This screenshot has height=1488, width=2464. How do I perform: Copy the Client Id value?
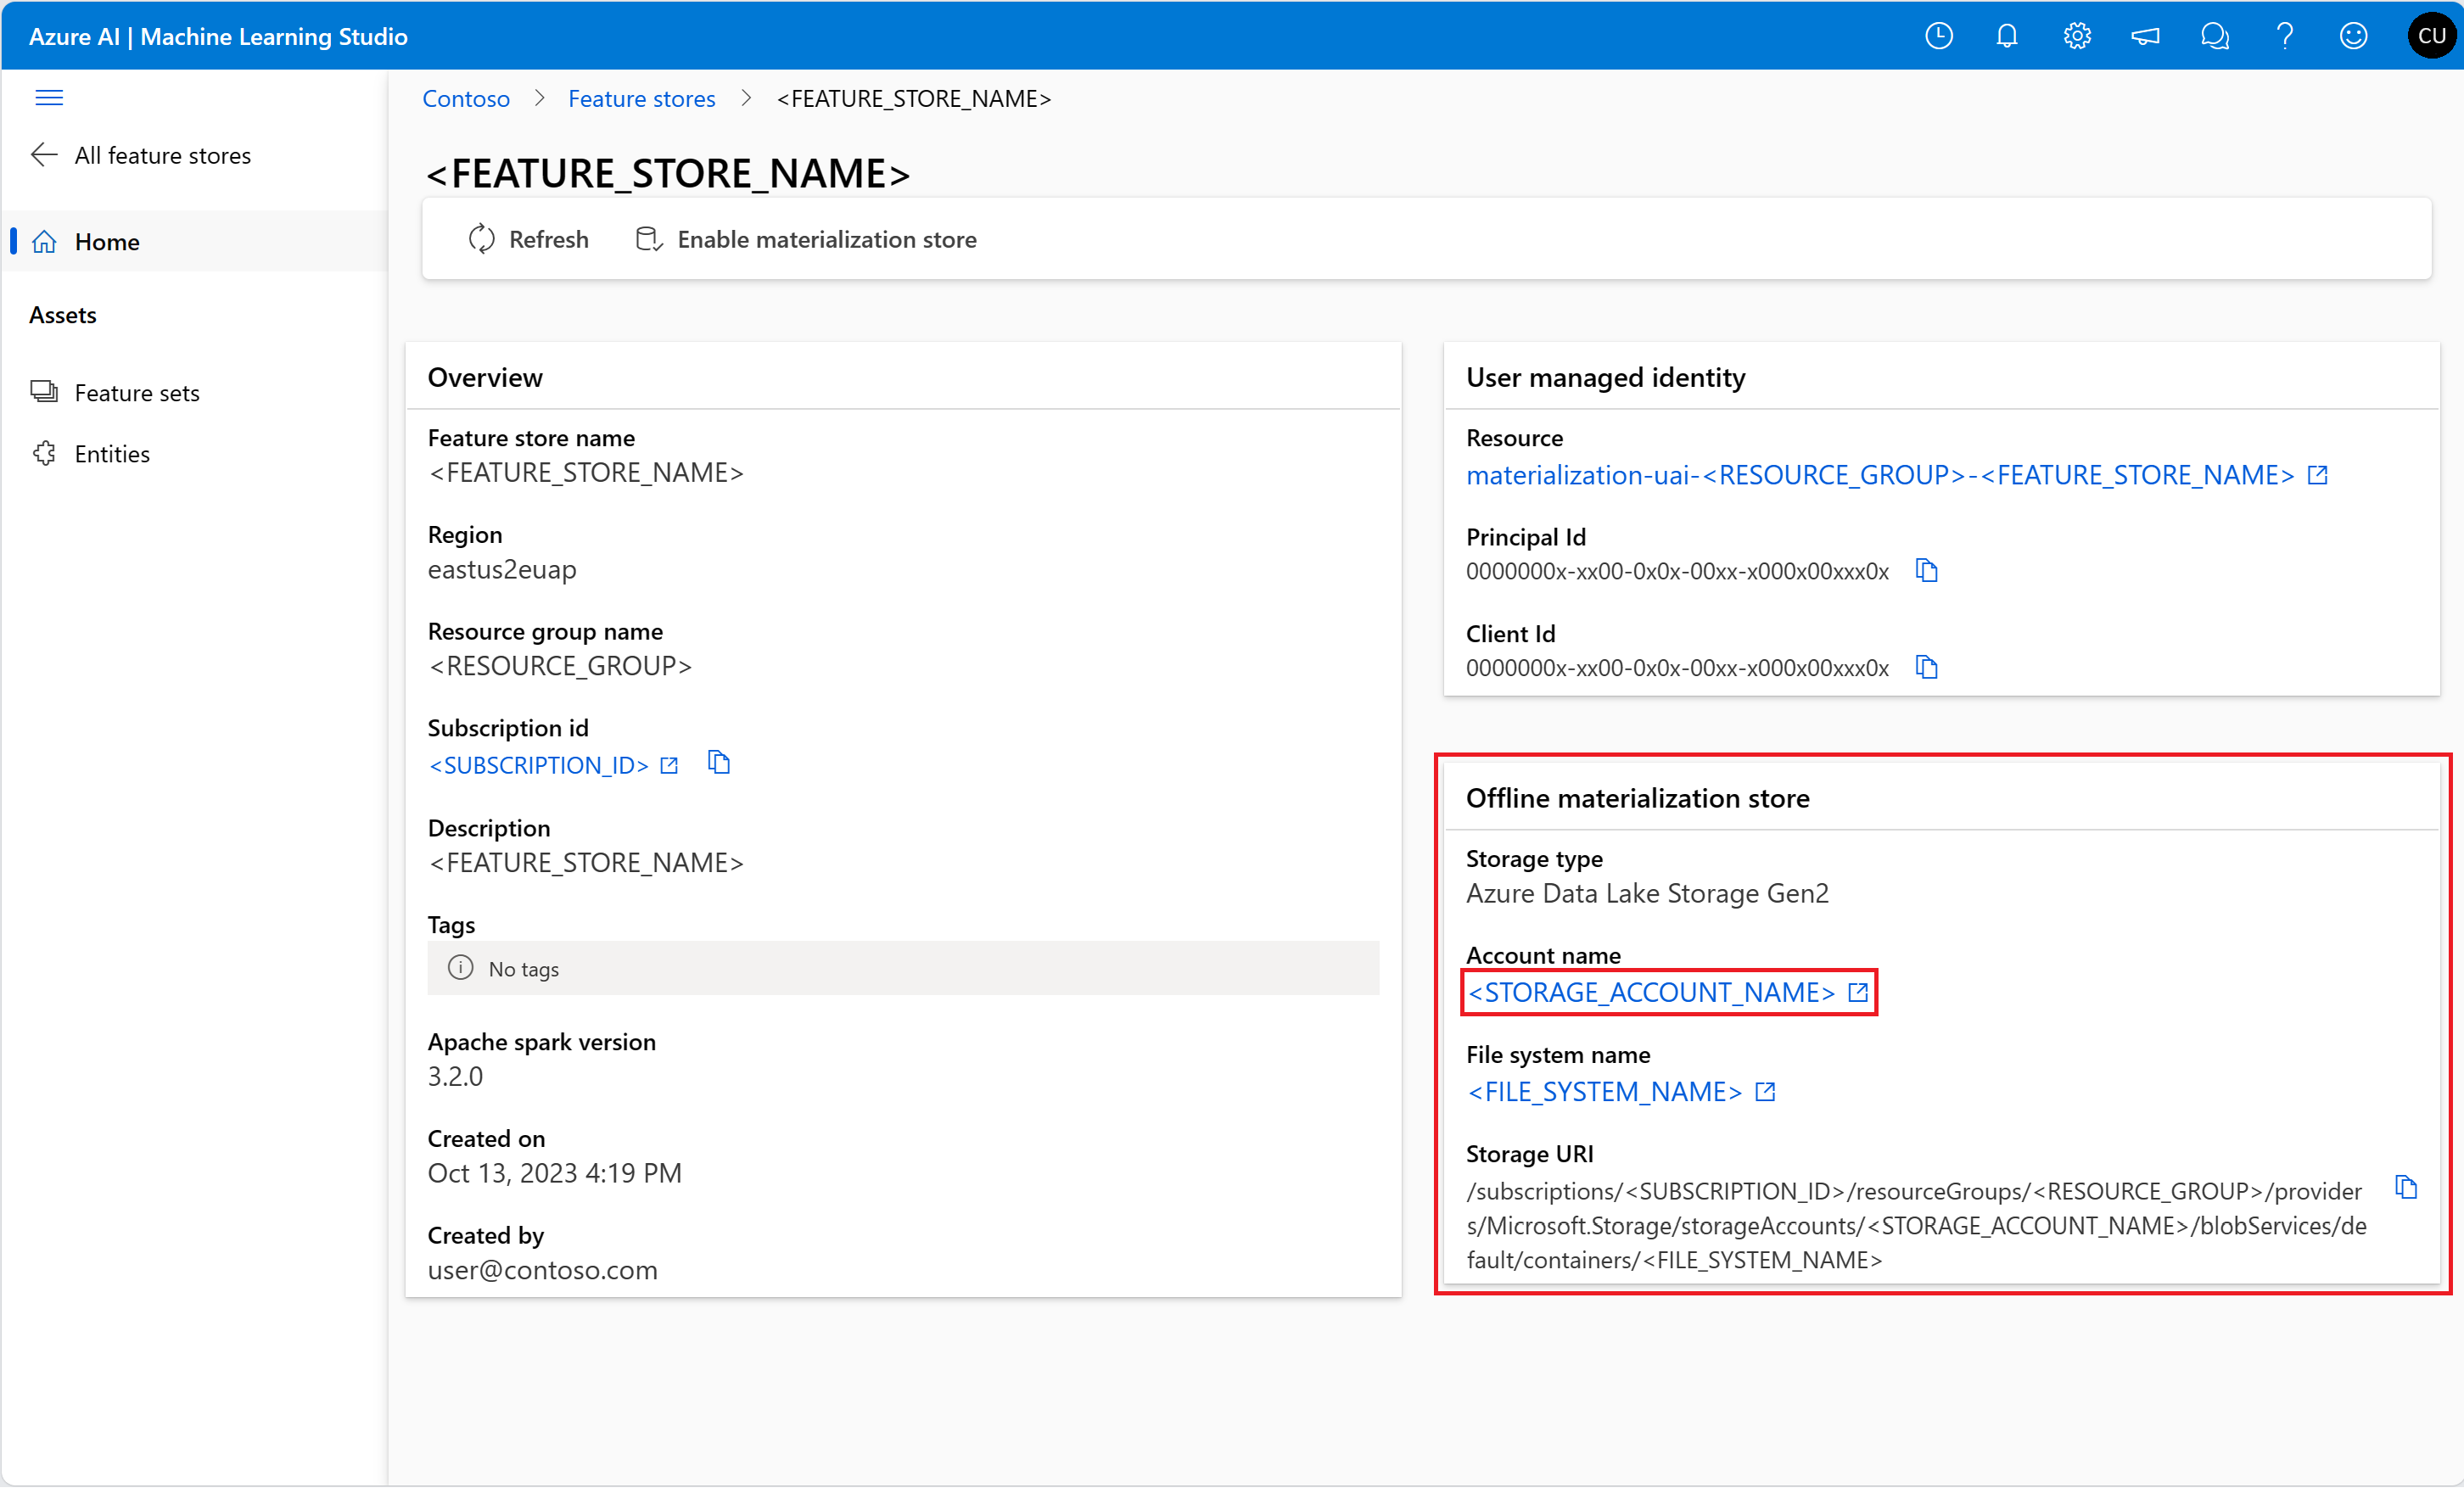pos(1926,667)
